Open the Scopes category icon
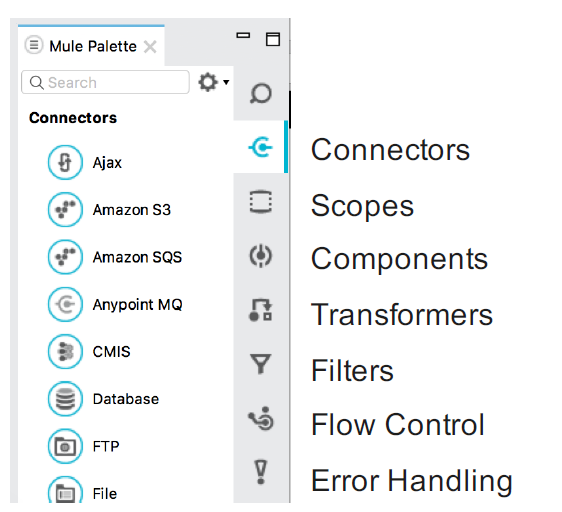 click(x=261, y=202)
